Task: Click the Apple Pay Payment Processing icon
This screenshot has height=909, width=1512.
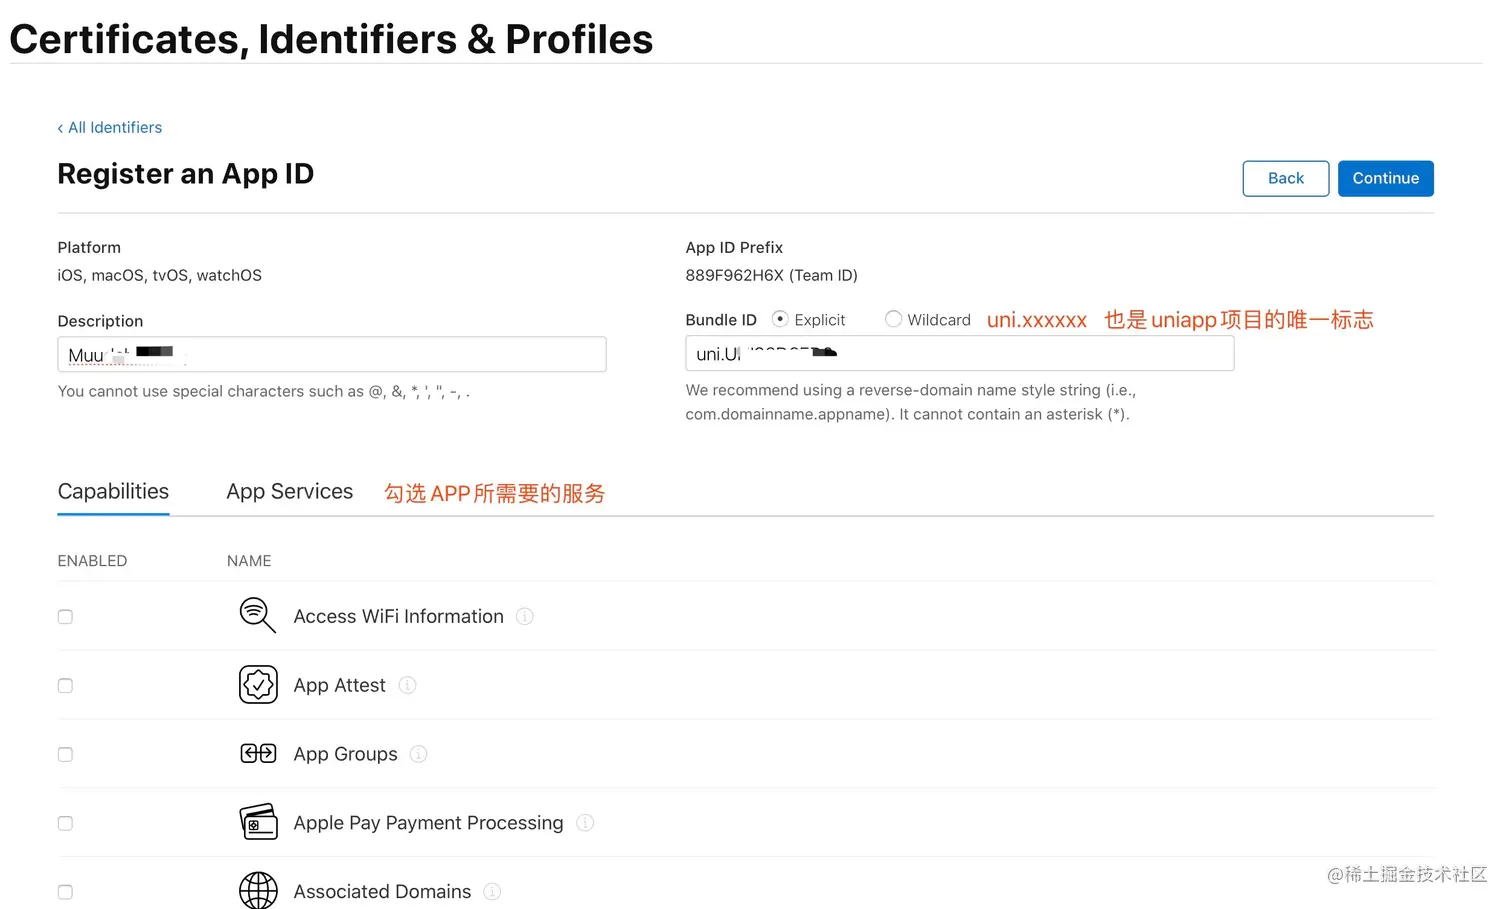Action: click(x=258, y=822)
